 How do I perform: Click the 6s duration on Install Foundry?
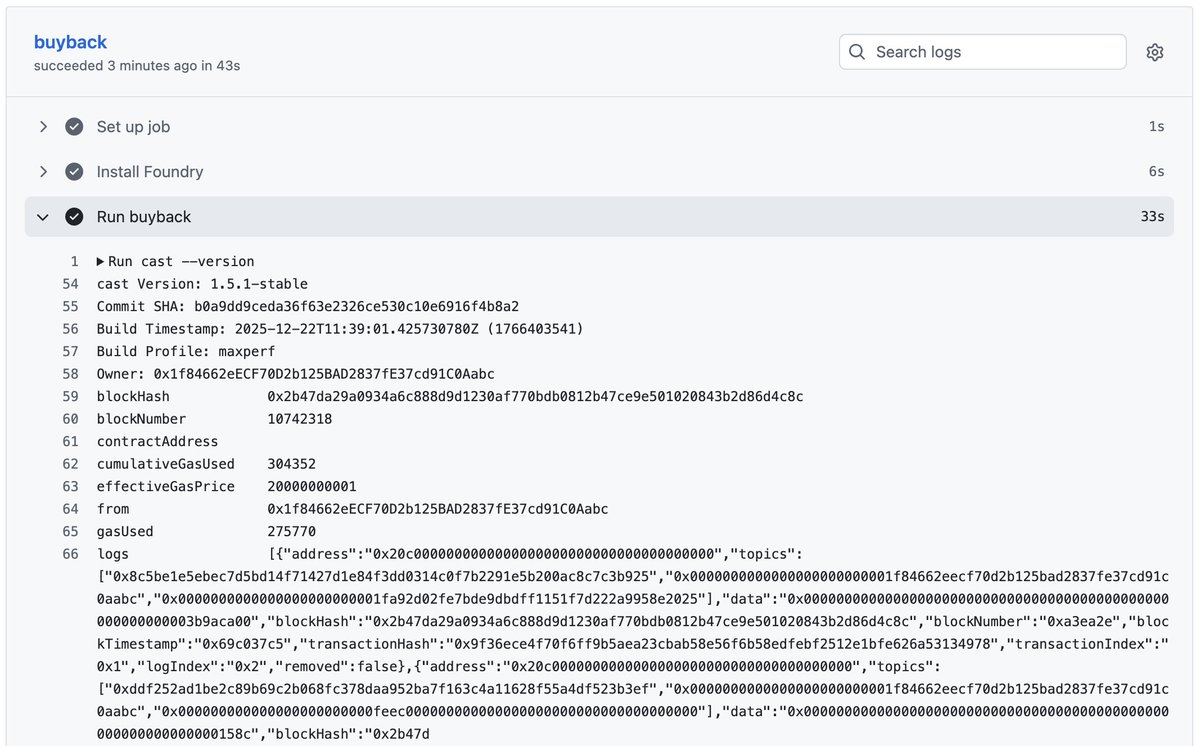click(x=1156, y=172)
